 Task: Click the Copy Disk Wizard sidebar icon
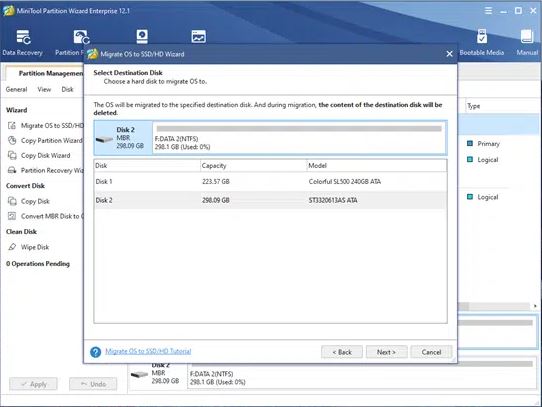pos(12,155)
